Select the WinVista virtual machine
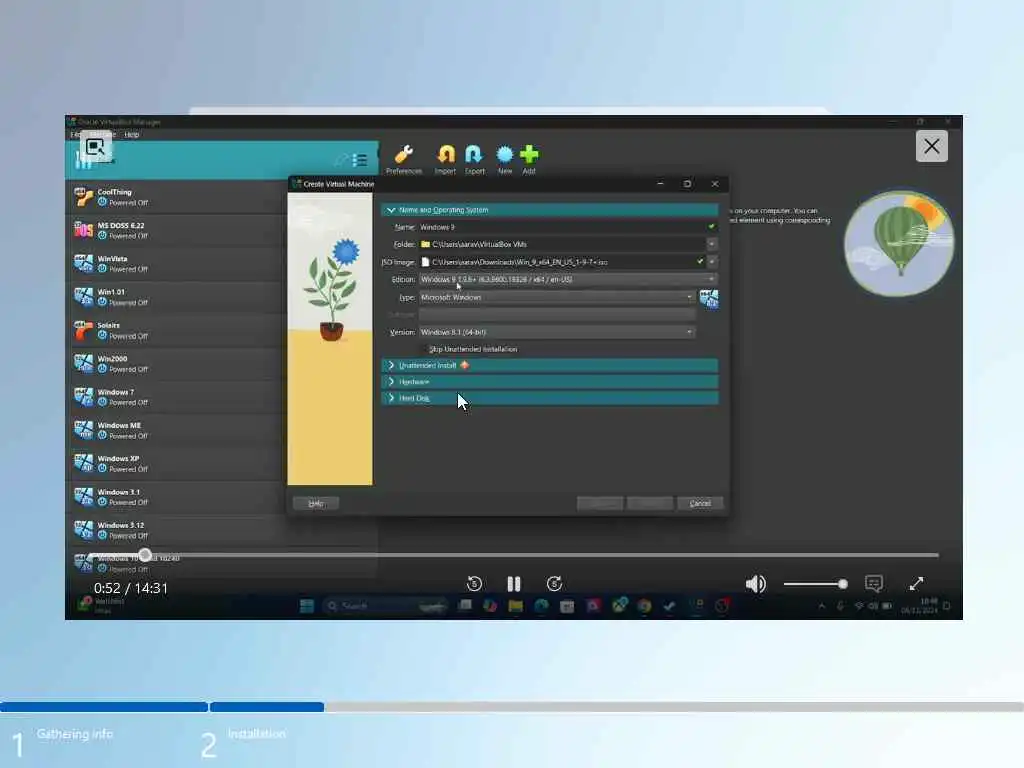 point(176,264)
